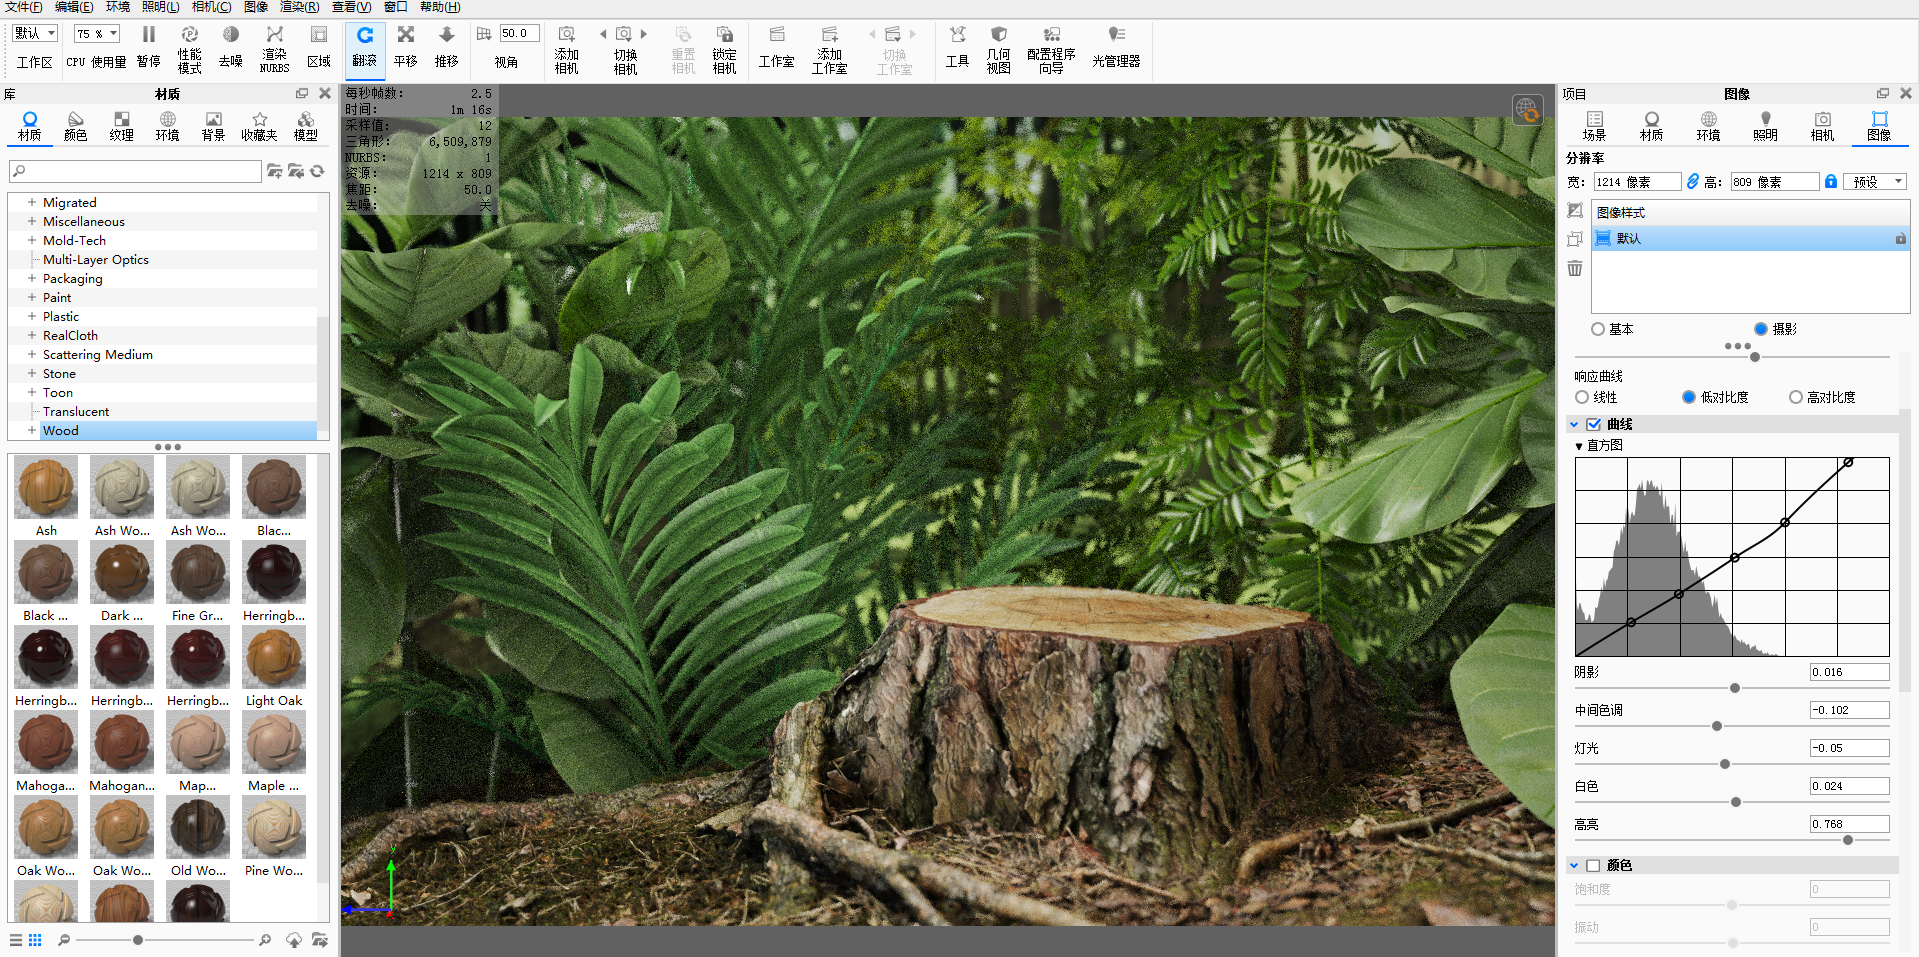The image size is (1919, 957).
Task: Click the Pan (平移) camera tool
Action: (405, 47)
